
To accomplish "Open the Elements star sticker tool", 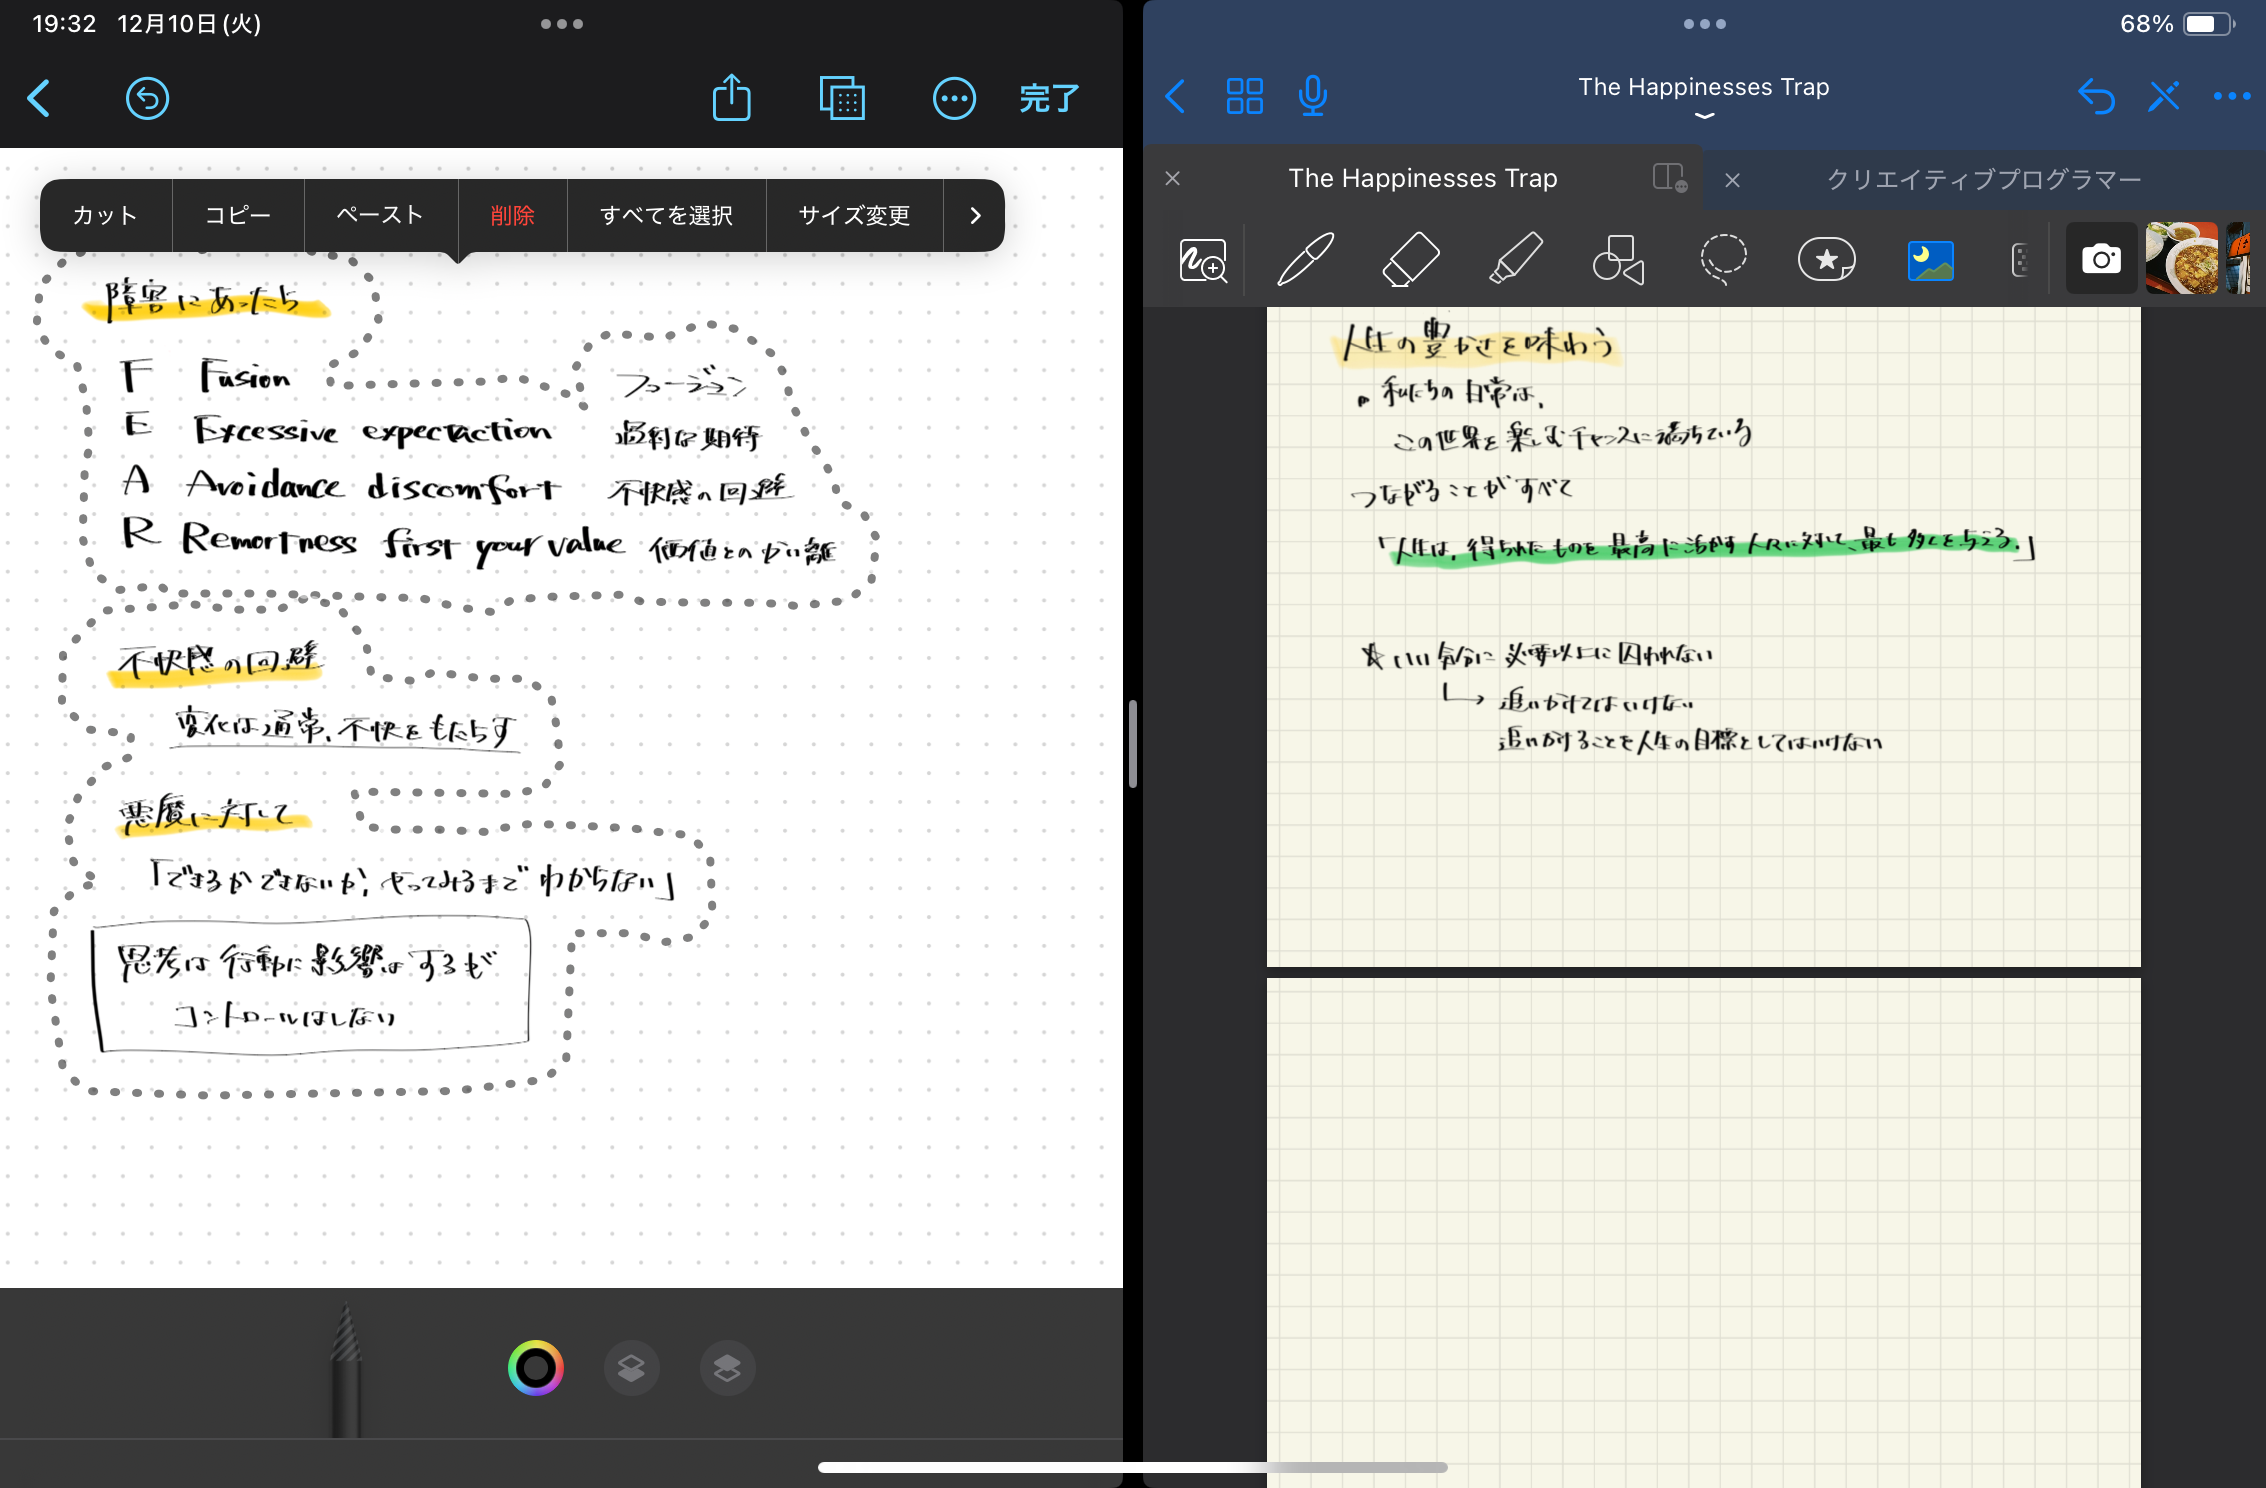I will 1827,260.
